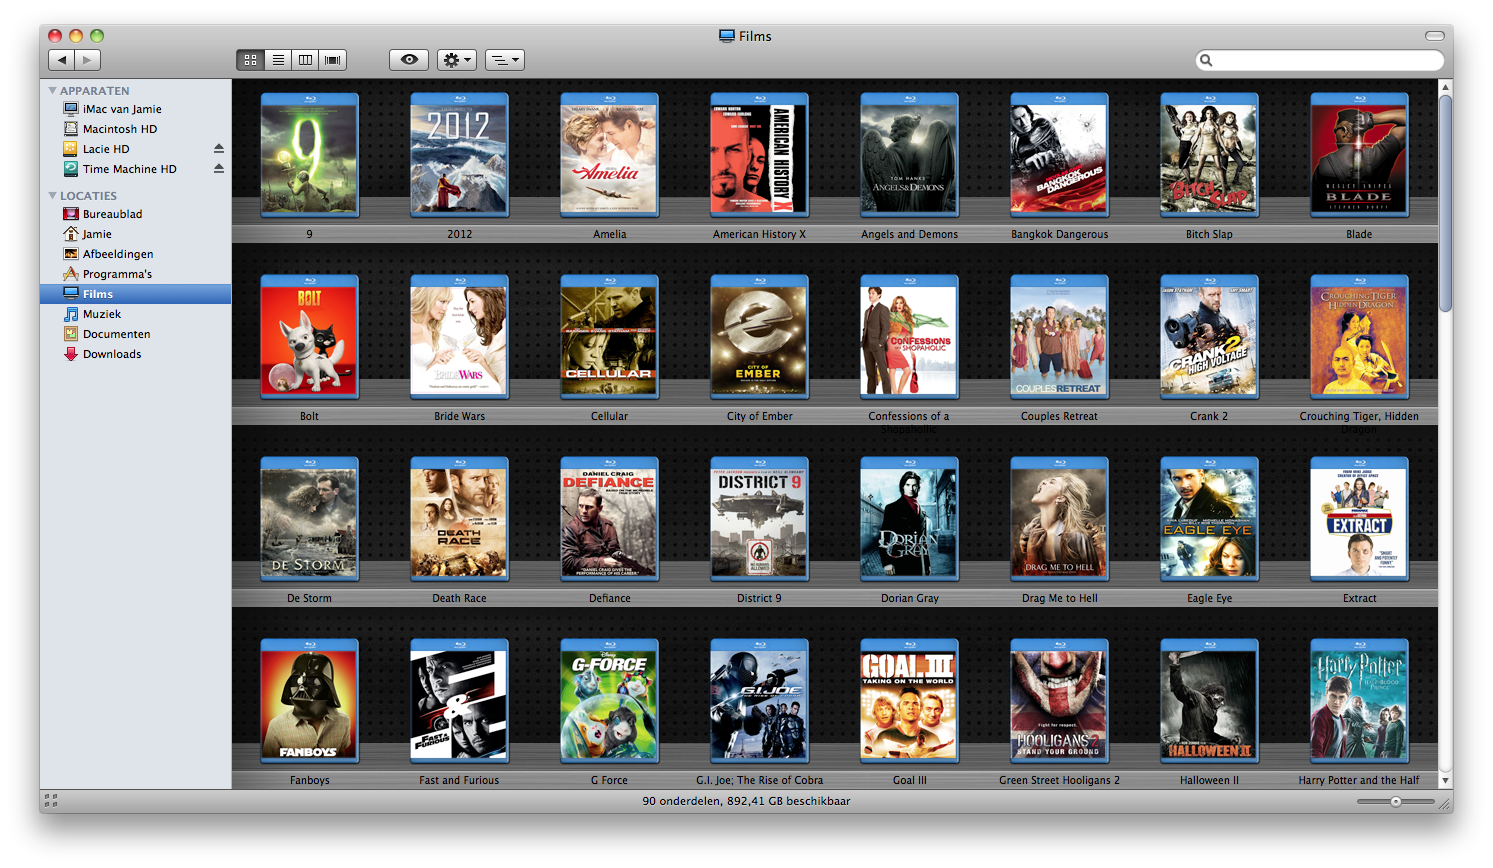The image size is (1493, 868).
Task: Select the Drag Me to Hell cover
Action: (1059, 519)
